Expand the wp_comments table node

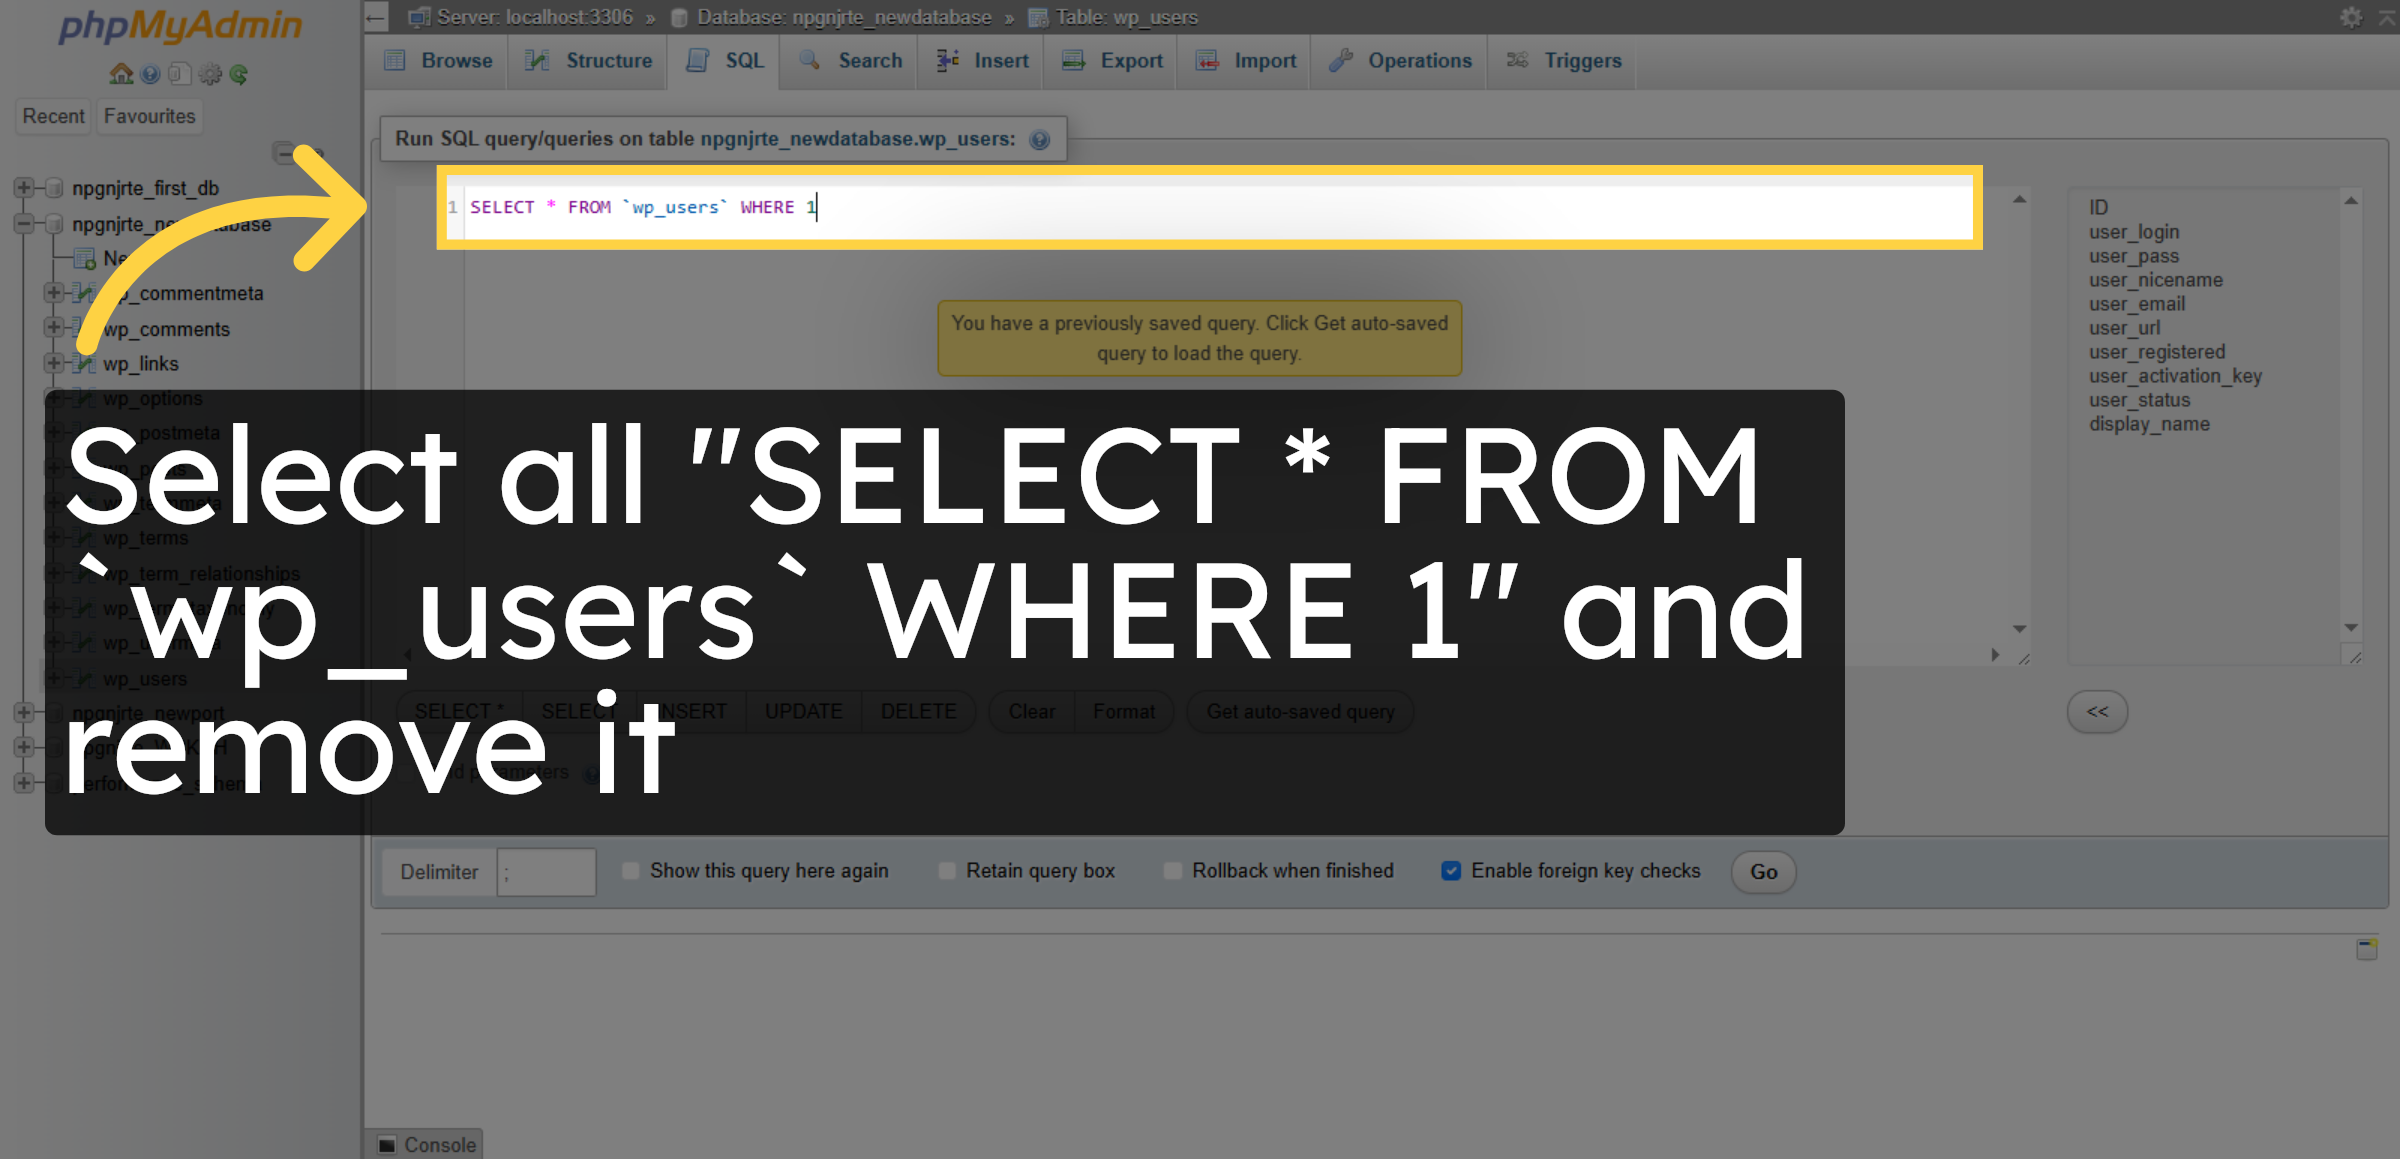pos(53,328)
